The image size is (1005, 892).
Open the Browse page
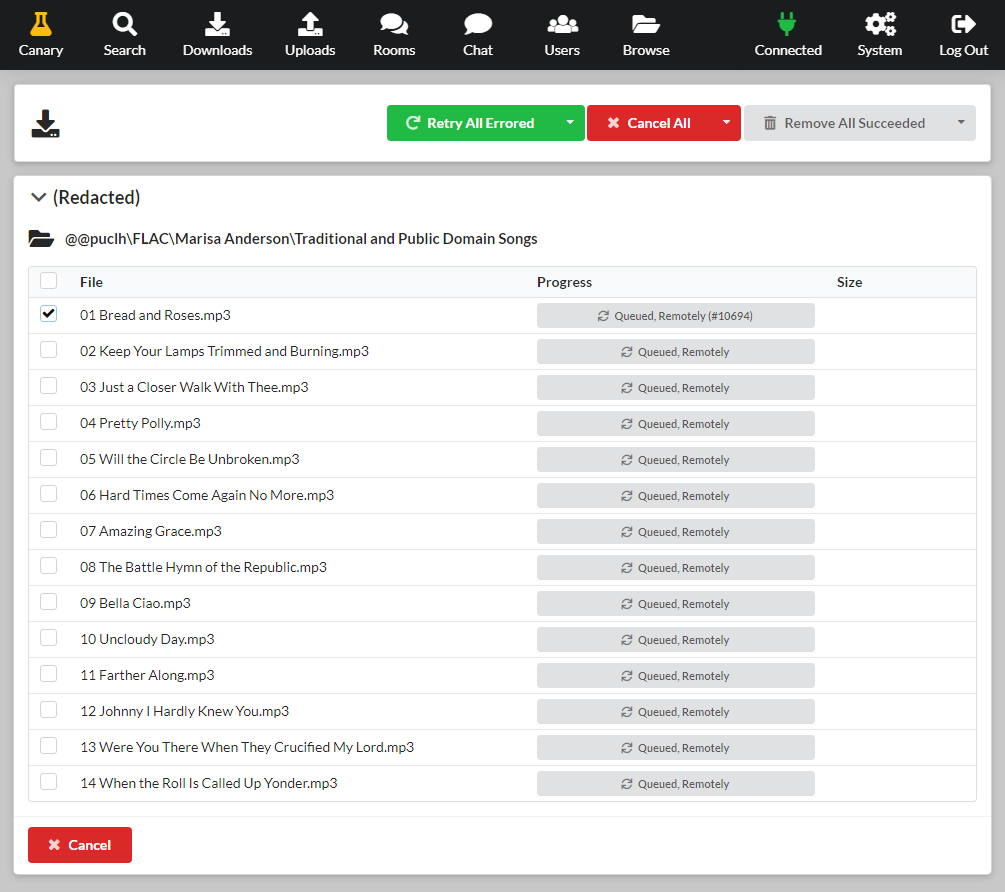coord(645,34)
